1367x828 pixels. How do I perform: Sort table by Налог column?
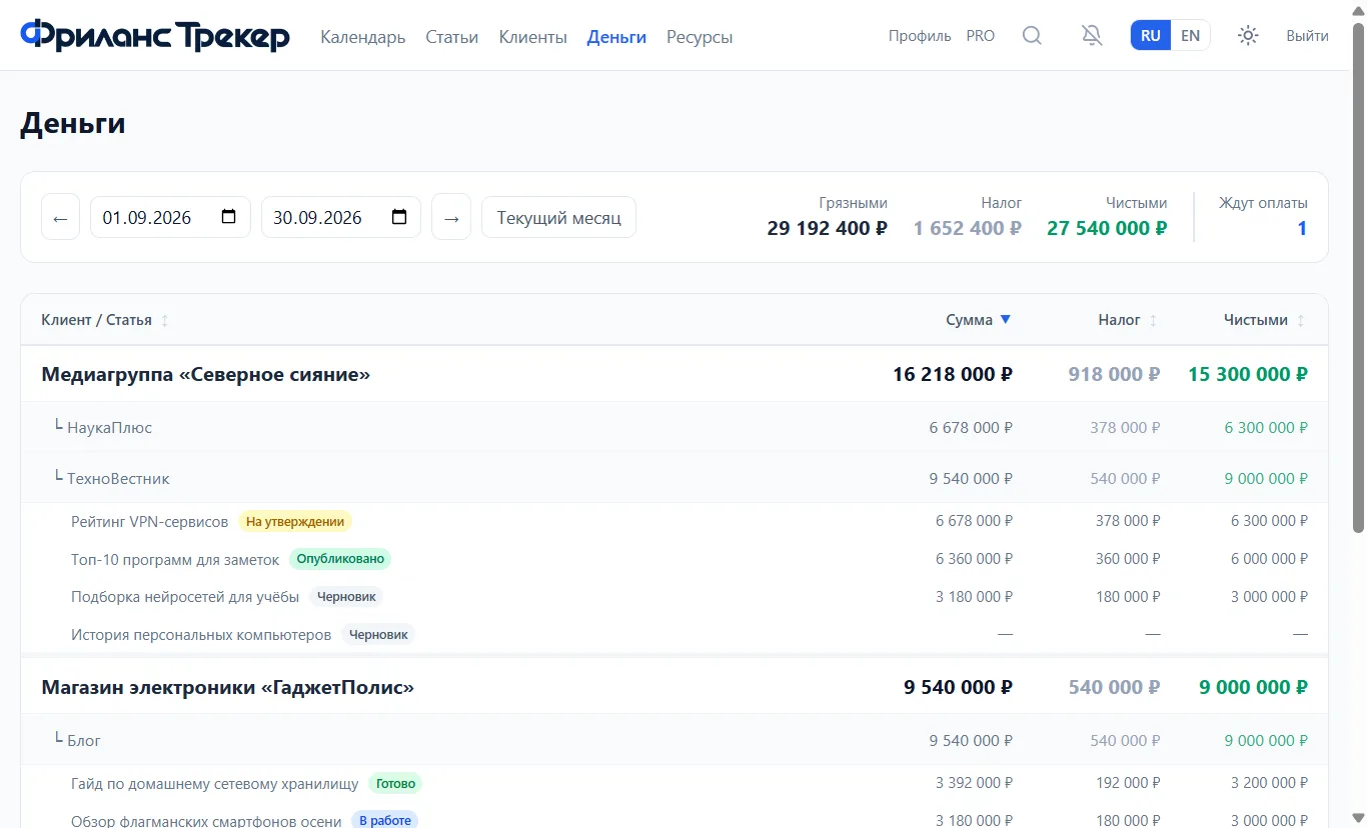tap(1128, 320)
